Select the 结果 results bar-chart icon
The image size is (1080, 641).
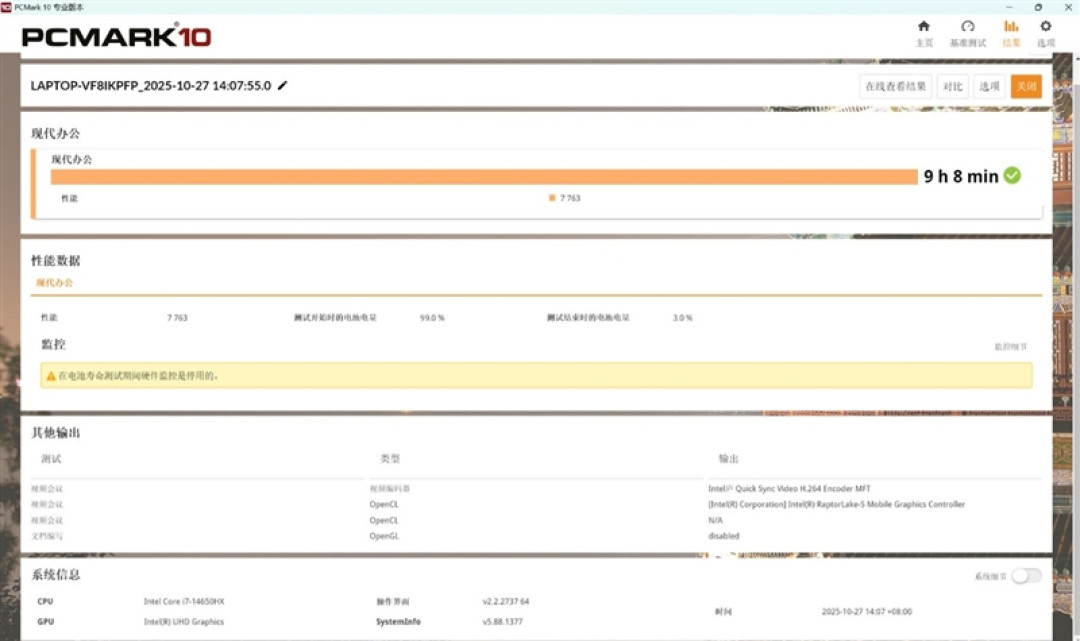click(1011, 26)
